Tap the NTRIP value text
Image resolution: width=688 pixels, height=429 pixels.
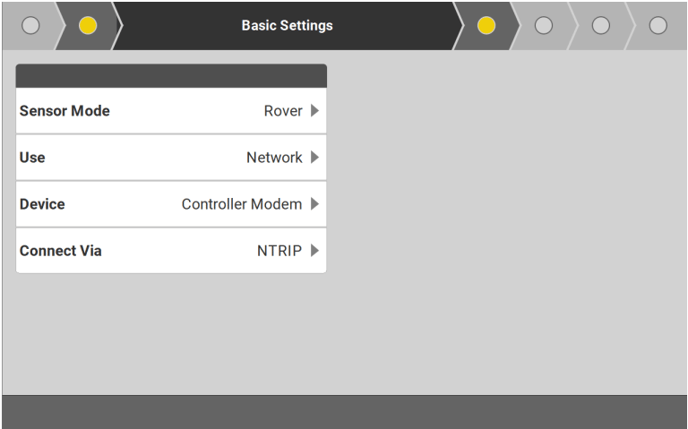[279, 250]
